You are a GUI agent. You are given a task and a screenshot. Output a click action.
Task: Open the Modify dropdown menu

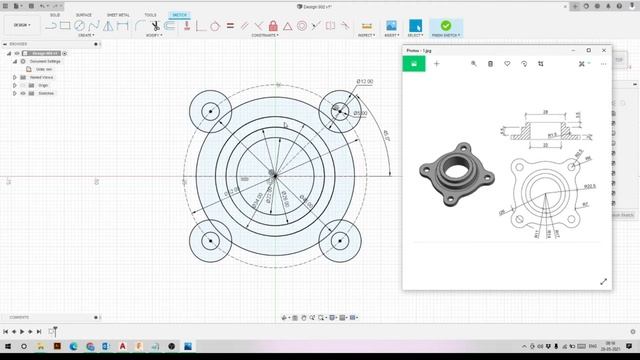[x=154, y=36]
